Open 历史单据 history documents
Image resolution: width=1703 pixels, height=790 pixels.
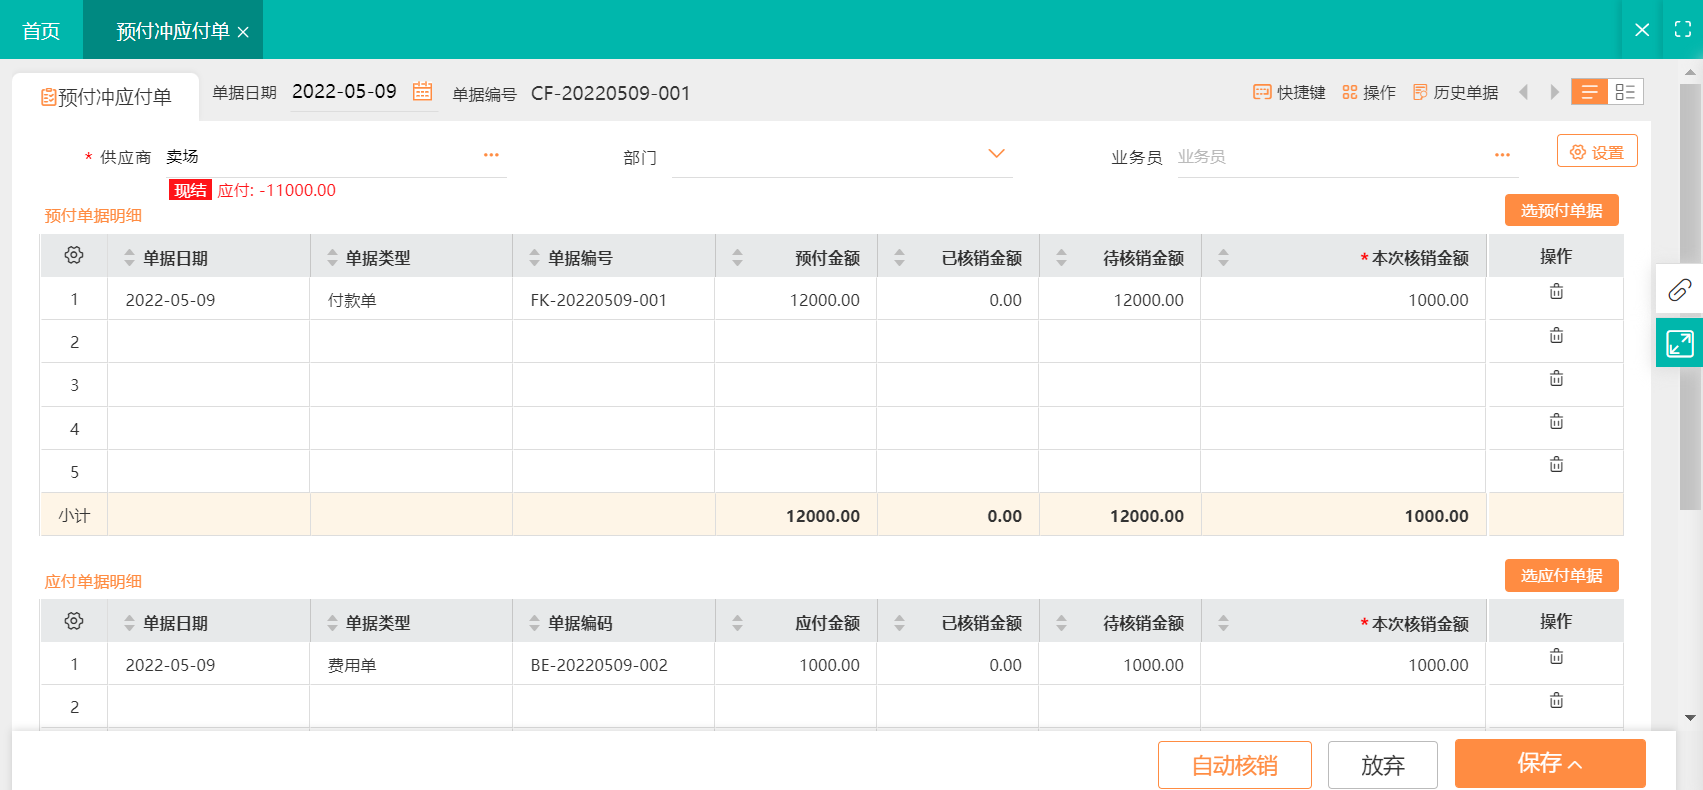(x=1455, y=92)
